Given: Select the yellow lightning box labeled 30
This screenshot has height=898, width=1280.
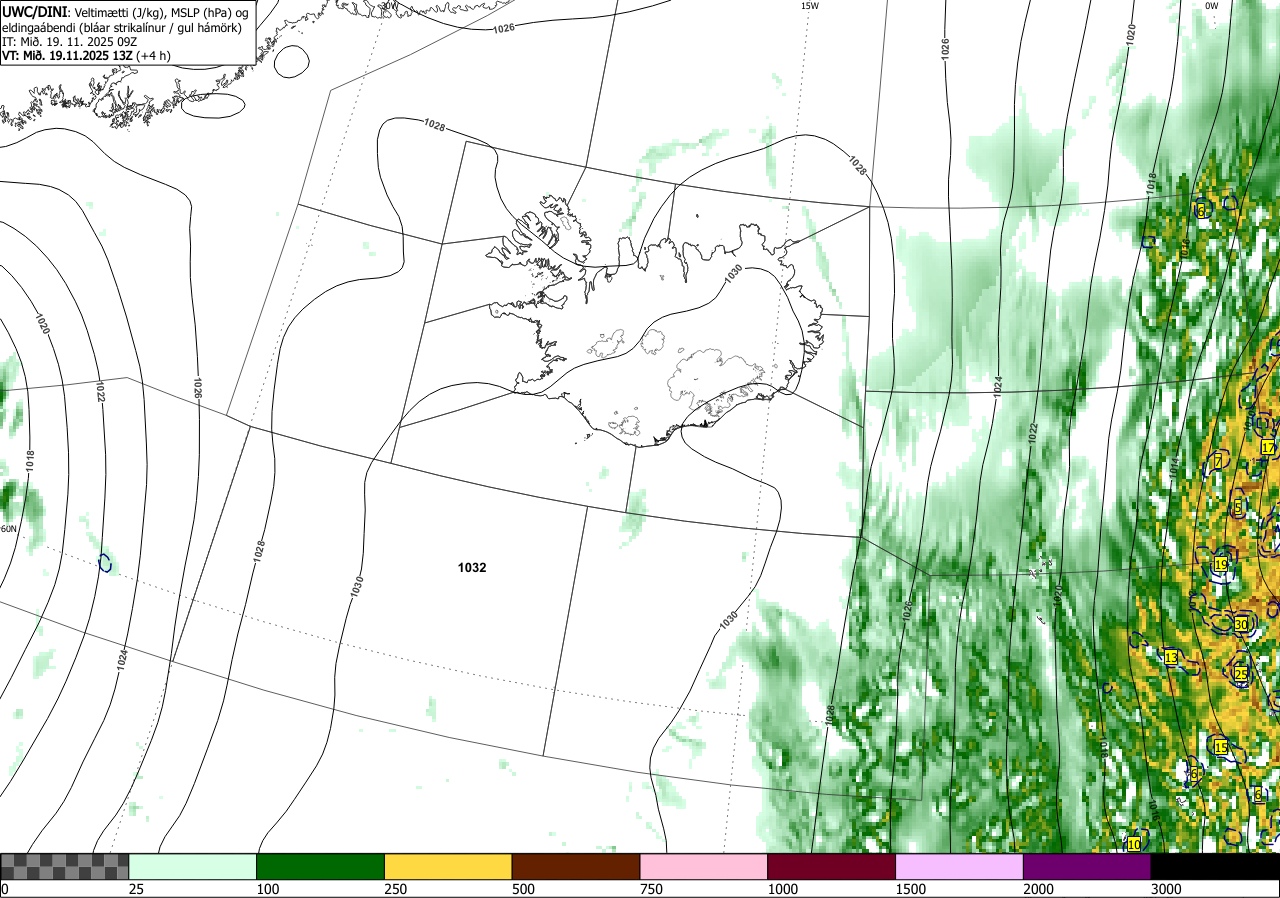Looking at the screenshot, I should click(x=1241, y=624).
